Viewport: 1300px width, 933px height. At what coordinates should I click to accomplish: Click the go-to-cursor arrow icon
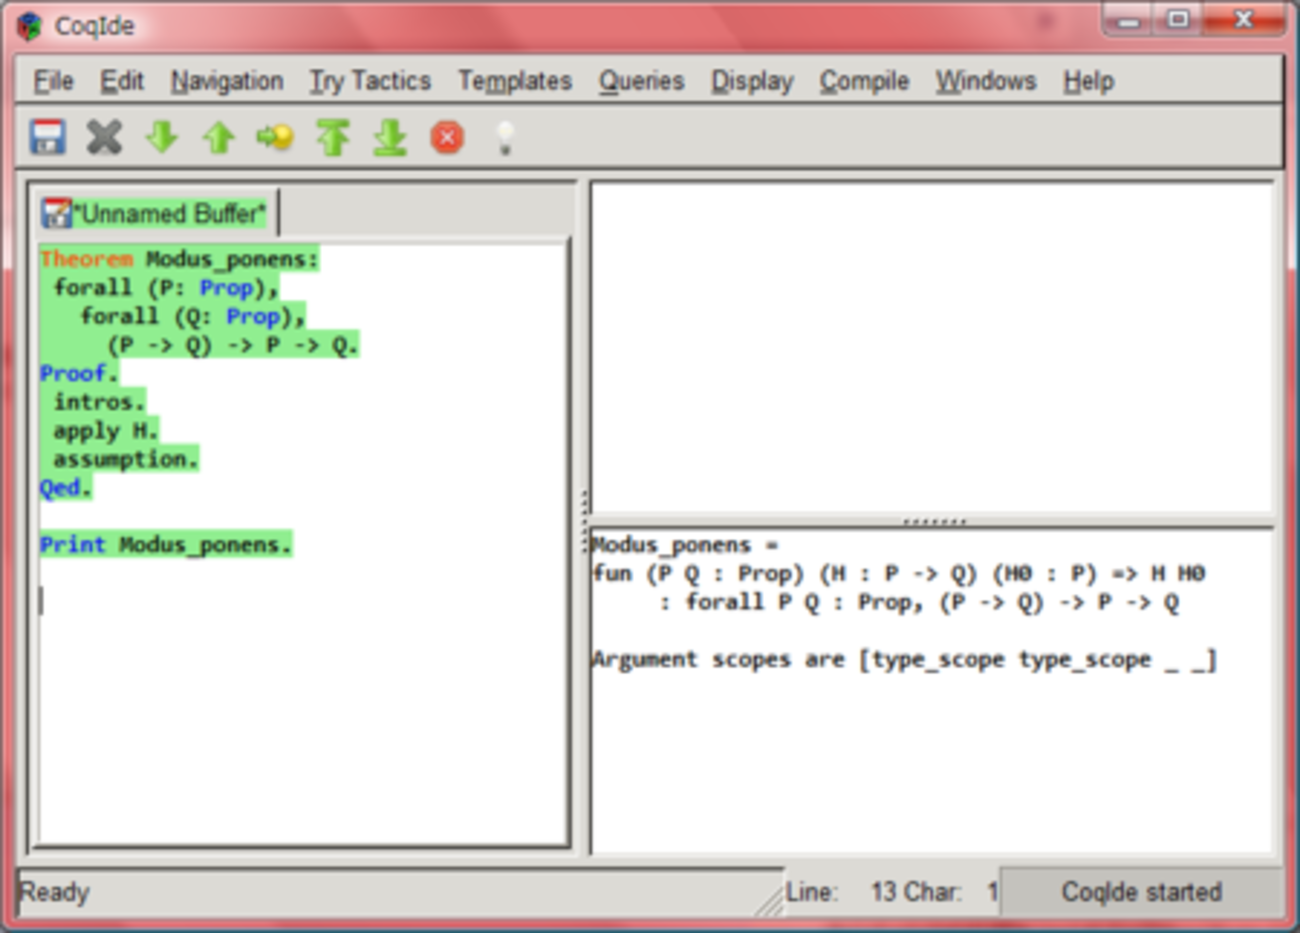[x=275, y=137]
